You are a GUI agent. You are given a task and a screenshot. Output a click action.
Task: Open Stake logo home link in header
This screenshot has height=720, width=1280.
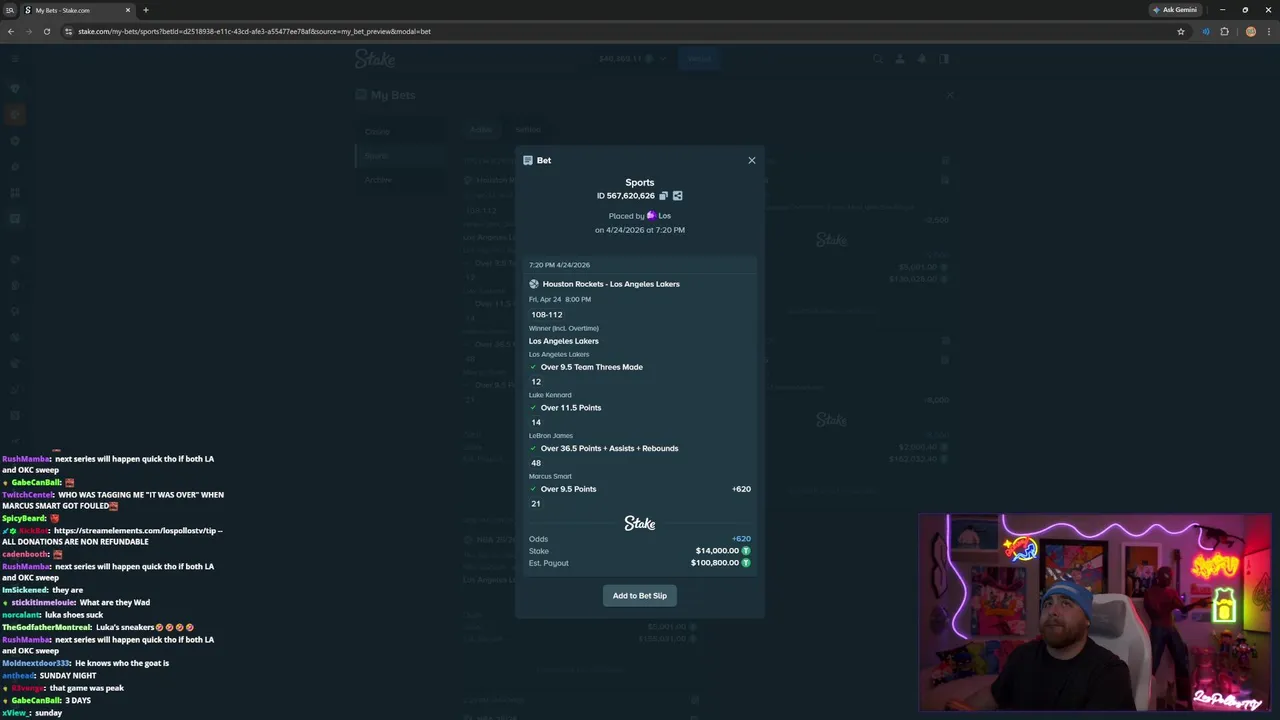[375, 59]
